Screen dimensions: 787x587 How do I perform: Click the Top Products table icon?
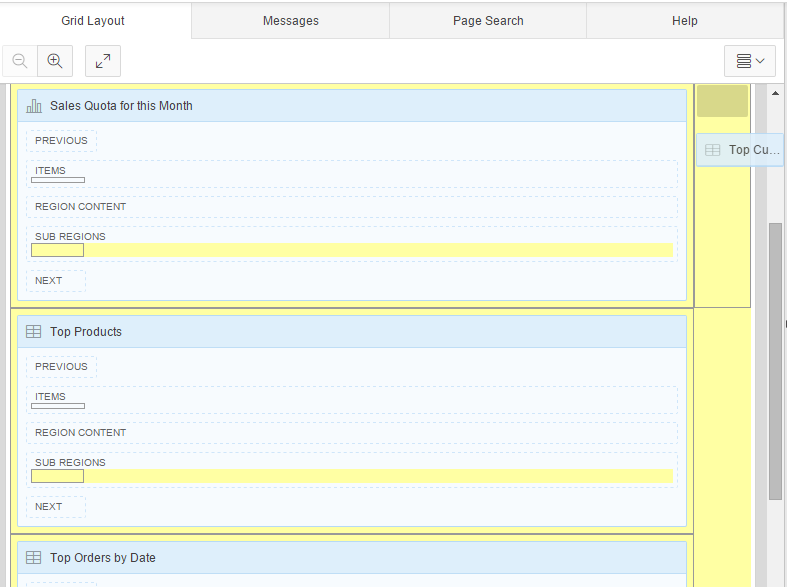pyautogui.click(x=34, y=332)
